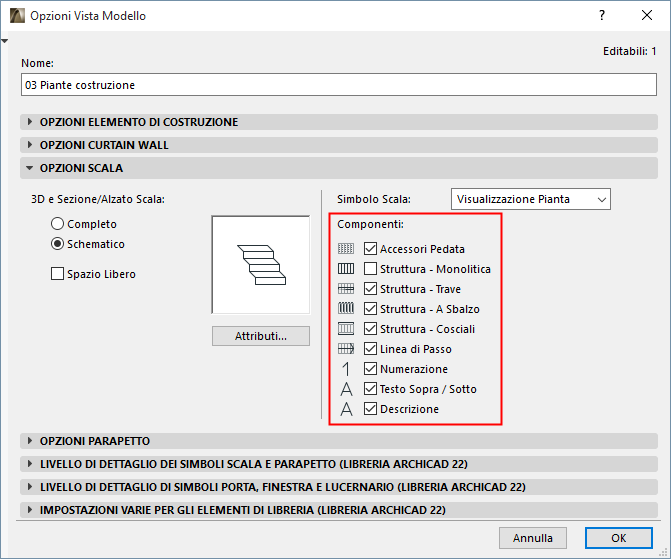Click the Descrizione letter icon
The height and width of the screenshot is (559, 671).
click(x=346, y=409)
